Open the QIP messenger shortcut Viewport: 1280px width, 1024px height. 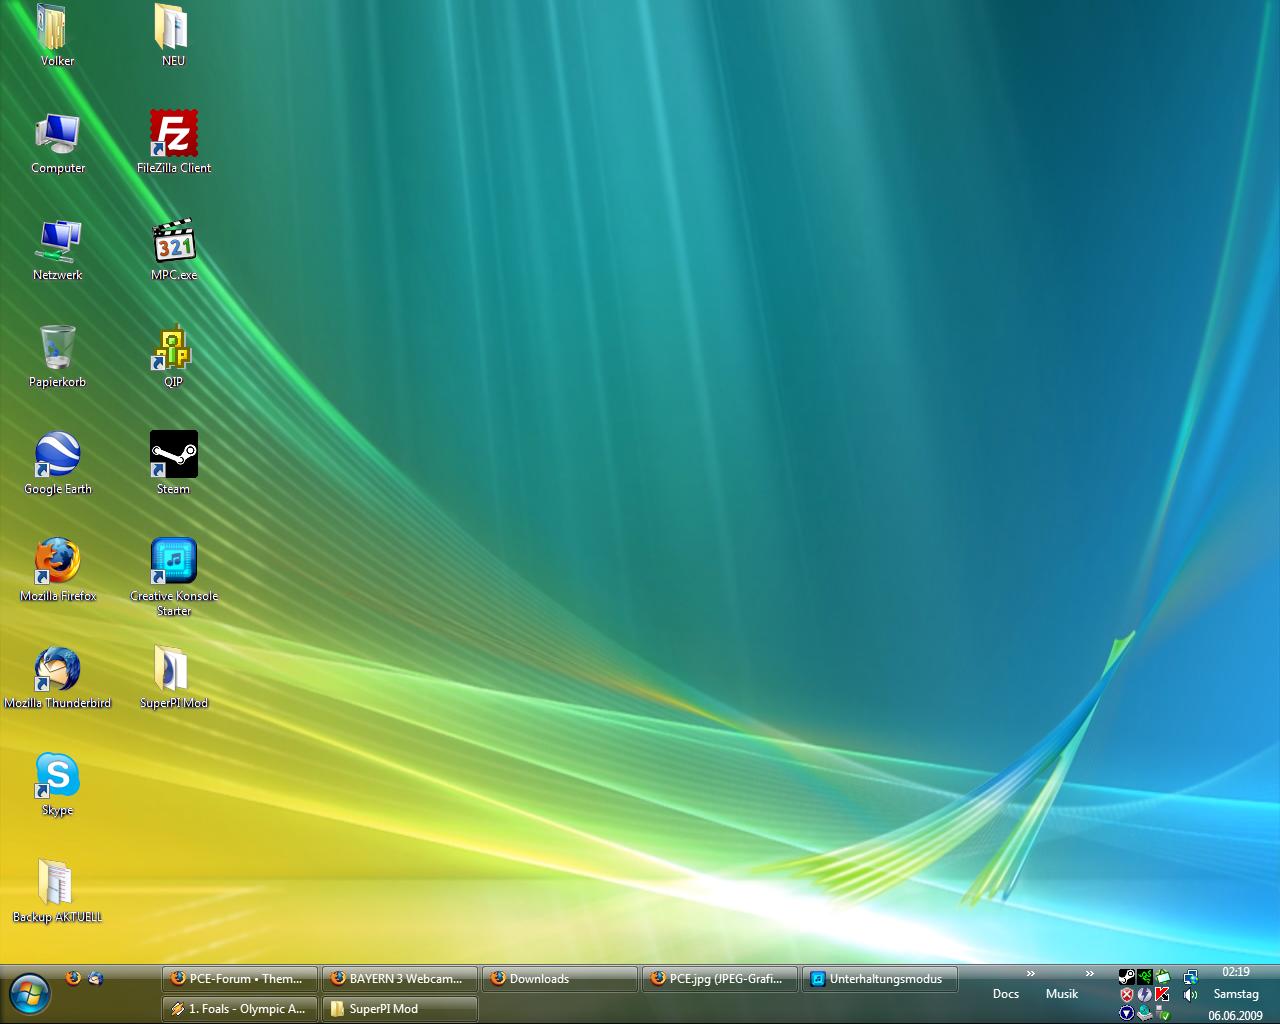174,349
